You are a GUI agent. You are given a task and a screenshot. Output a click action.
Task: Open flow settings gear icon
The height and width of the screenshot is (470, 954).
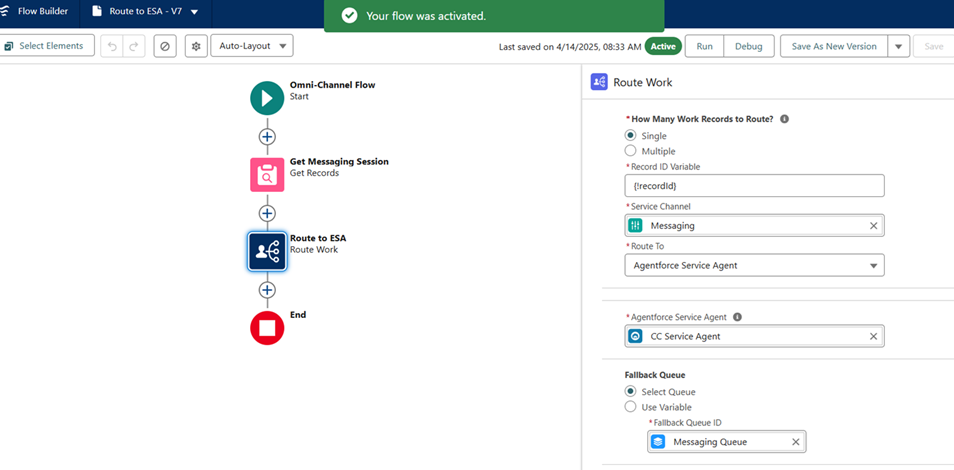(x=196, y=46)
